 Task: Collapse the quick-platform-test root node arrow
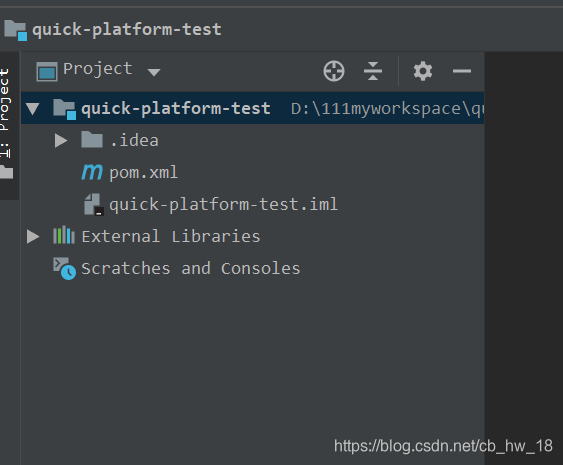[x=33, y=108]
